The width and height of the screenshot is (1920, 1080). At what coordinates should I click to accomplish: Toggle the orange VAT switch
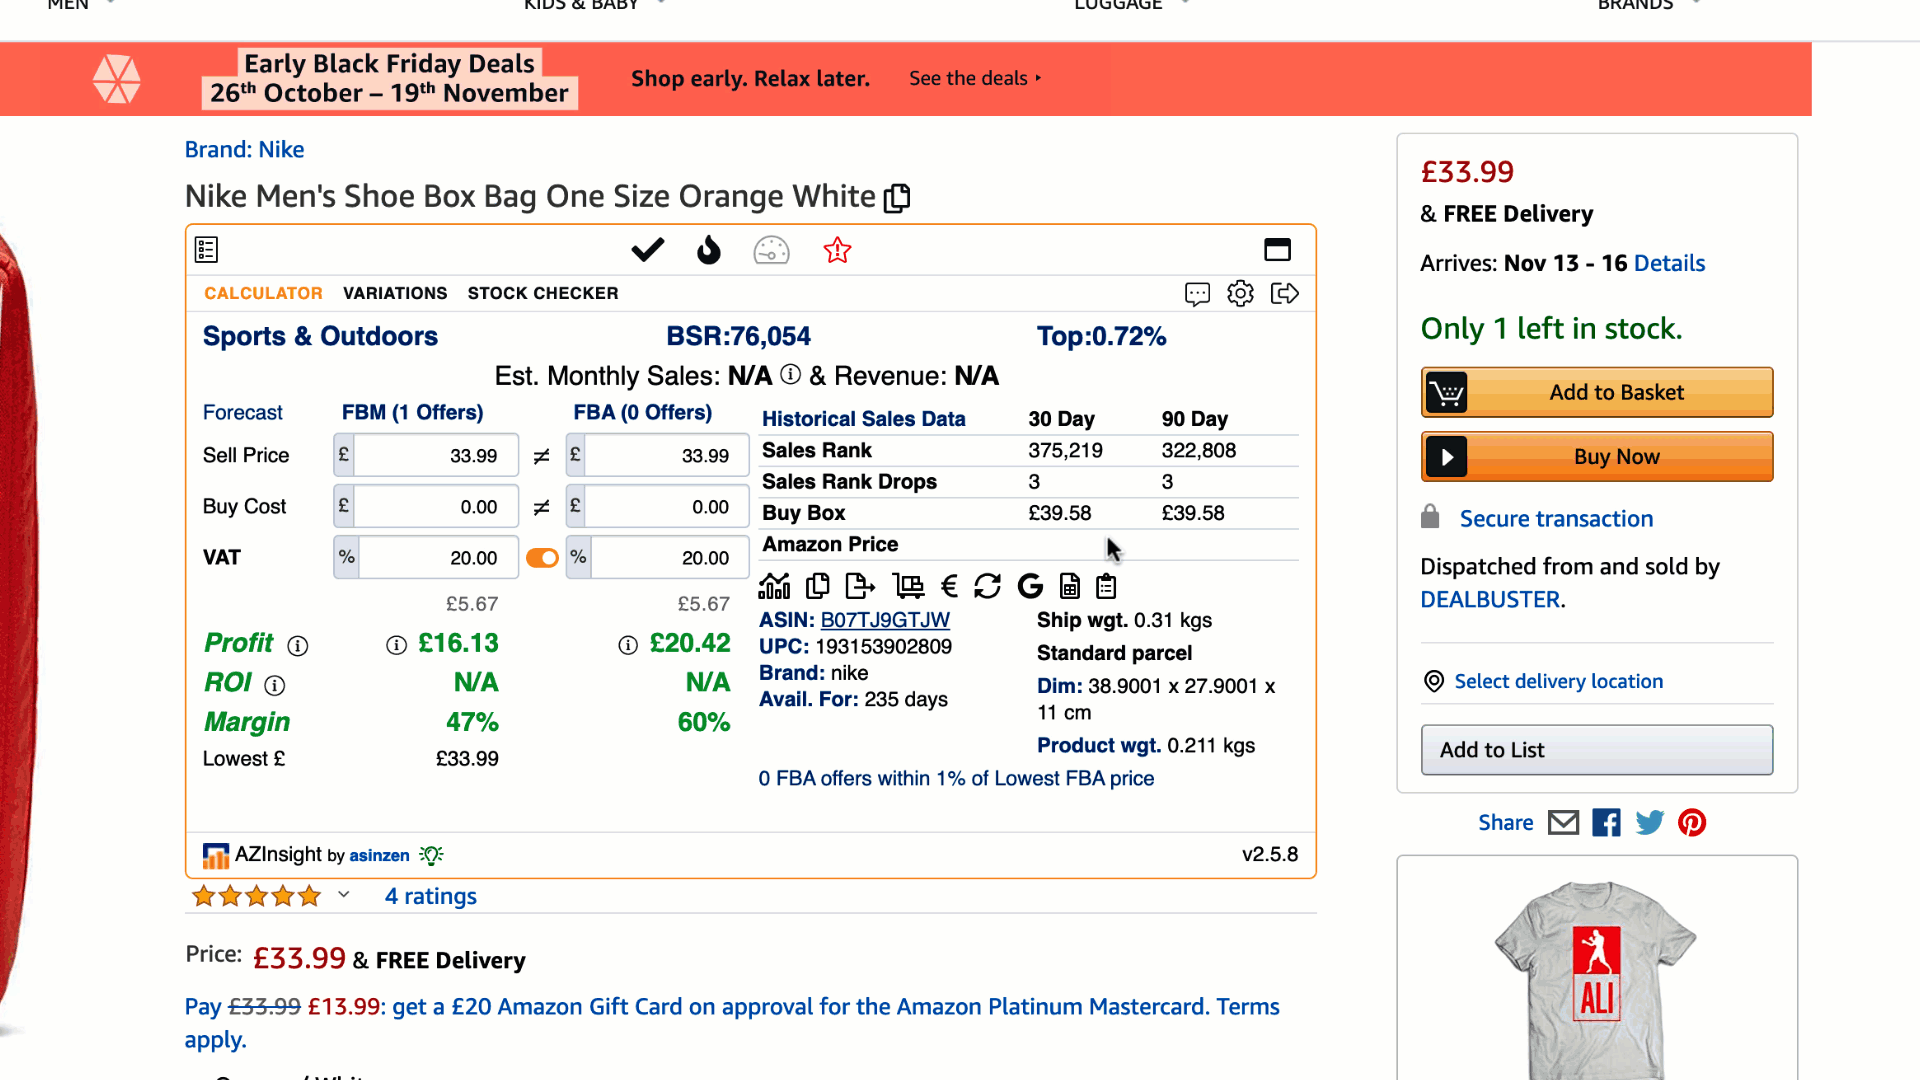[x=542, y=558]
